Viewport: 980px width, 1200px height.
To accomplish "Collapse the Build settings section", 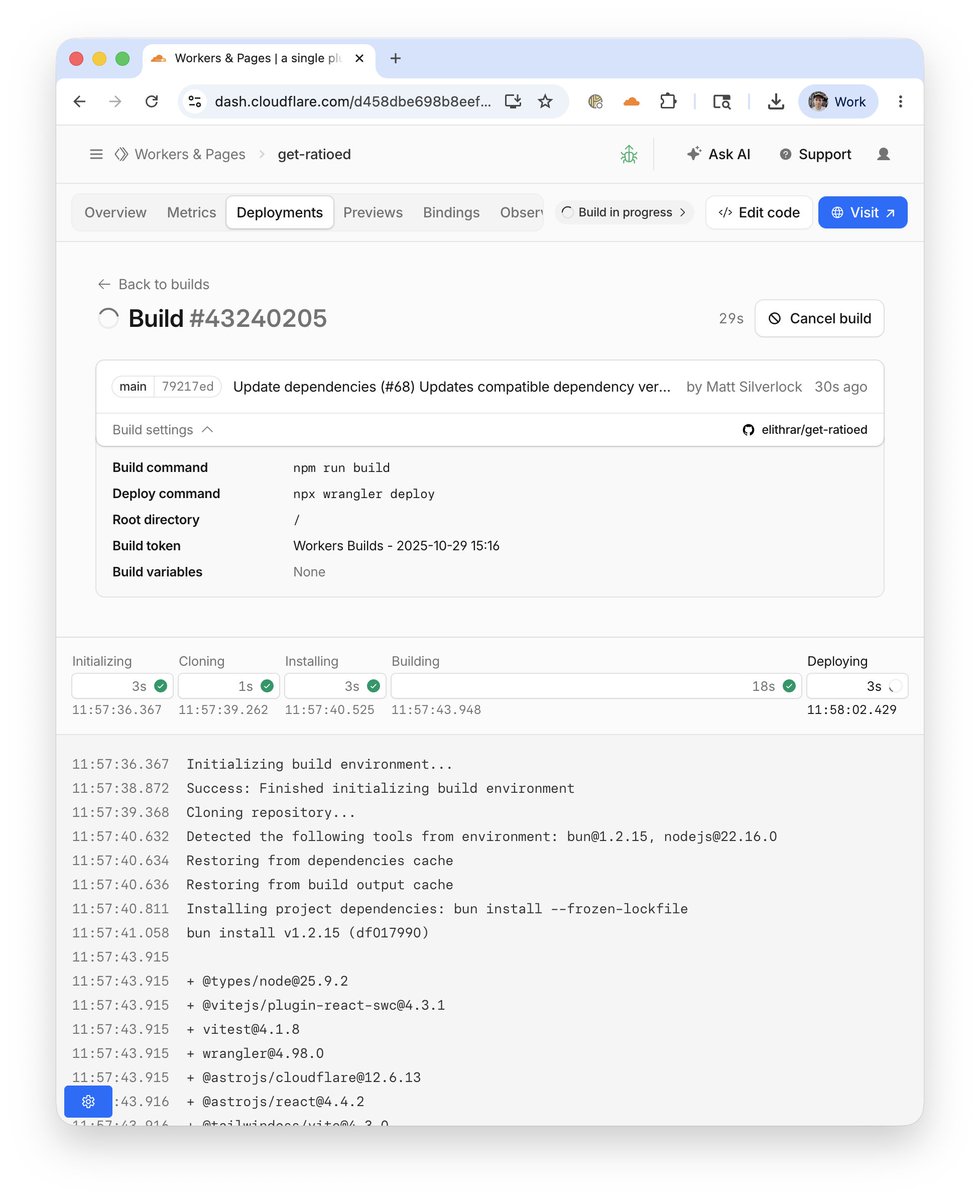I will tap(163, 430).
